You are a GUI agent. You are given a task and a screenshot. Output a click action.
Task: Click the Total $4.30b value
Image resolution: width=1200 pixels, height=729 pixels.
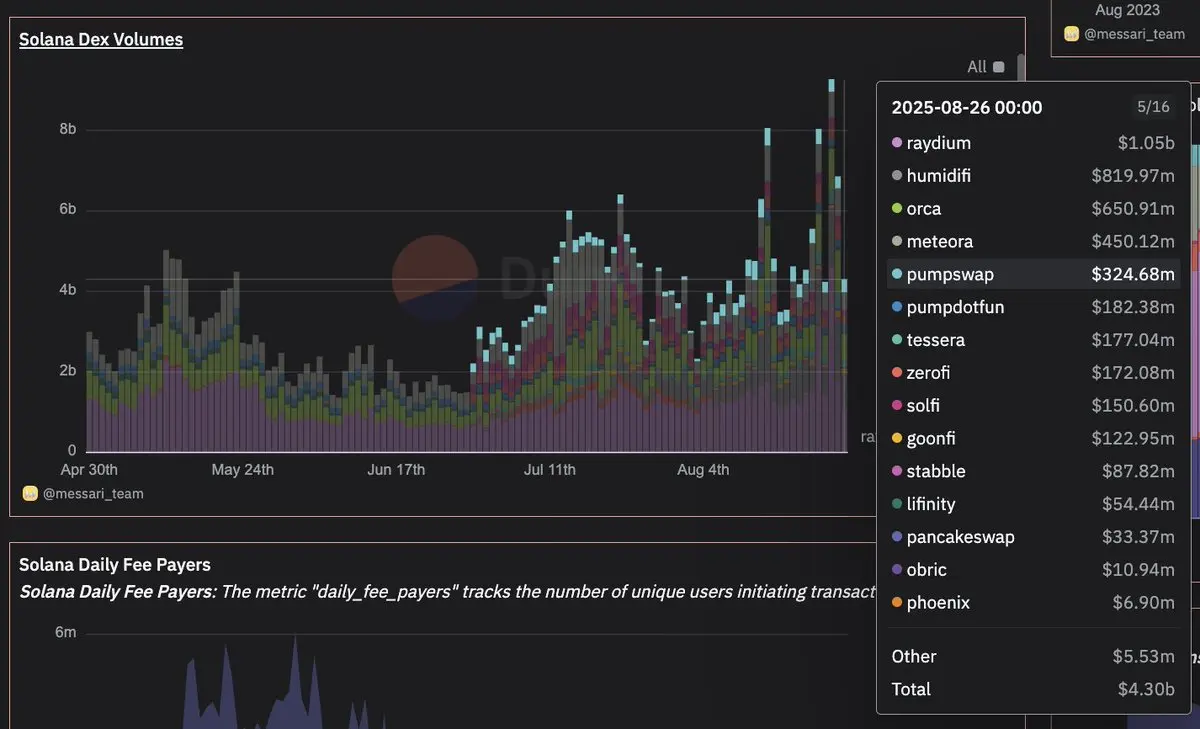pos(1146,689)
